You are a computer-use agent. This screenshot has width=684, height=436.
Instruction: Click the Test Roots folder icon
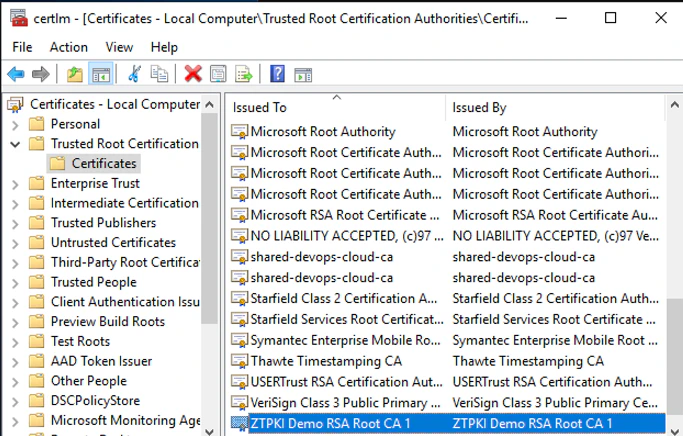coord(37,341)
